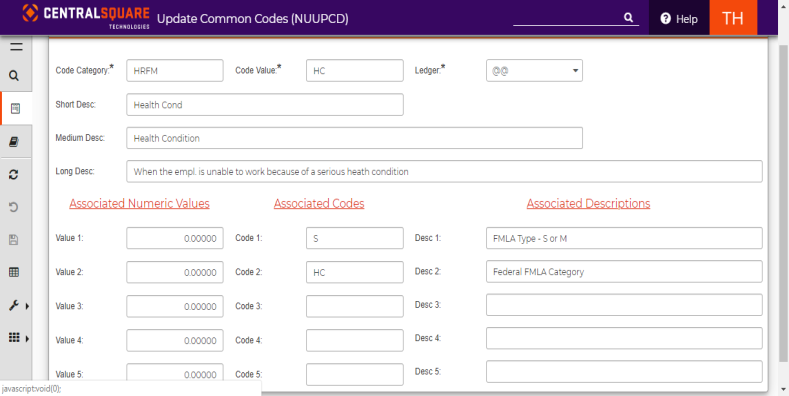The width and height of the screenshot is (789, 396).
Task: Click the vertical page scrollbar
Action: (x=783, y=201)
